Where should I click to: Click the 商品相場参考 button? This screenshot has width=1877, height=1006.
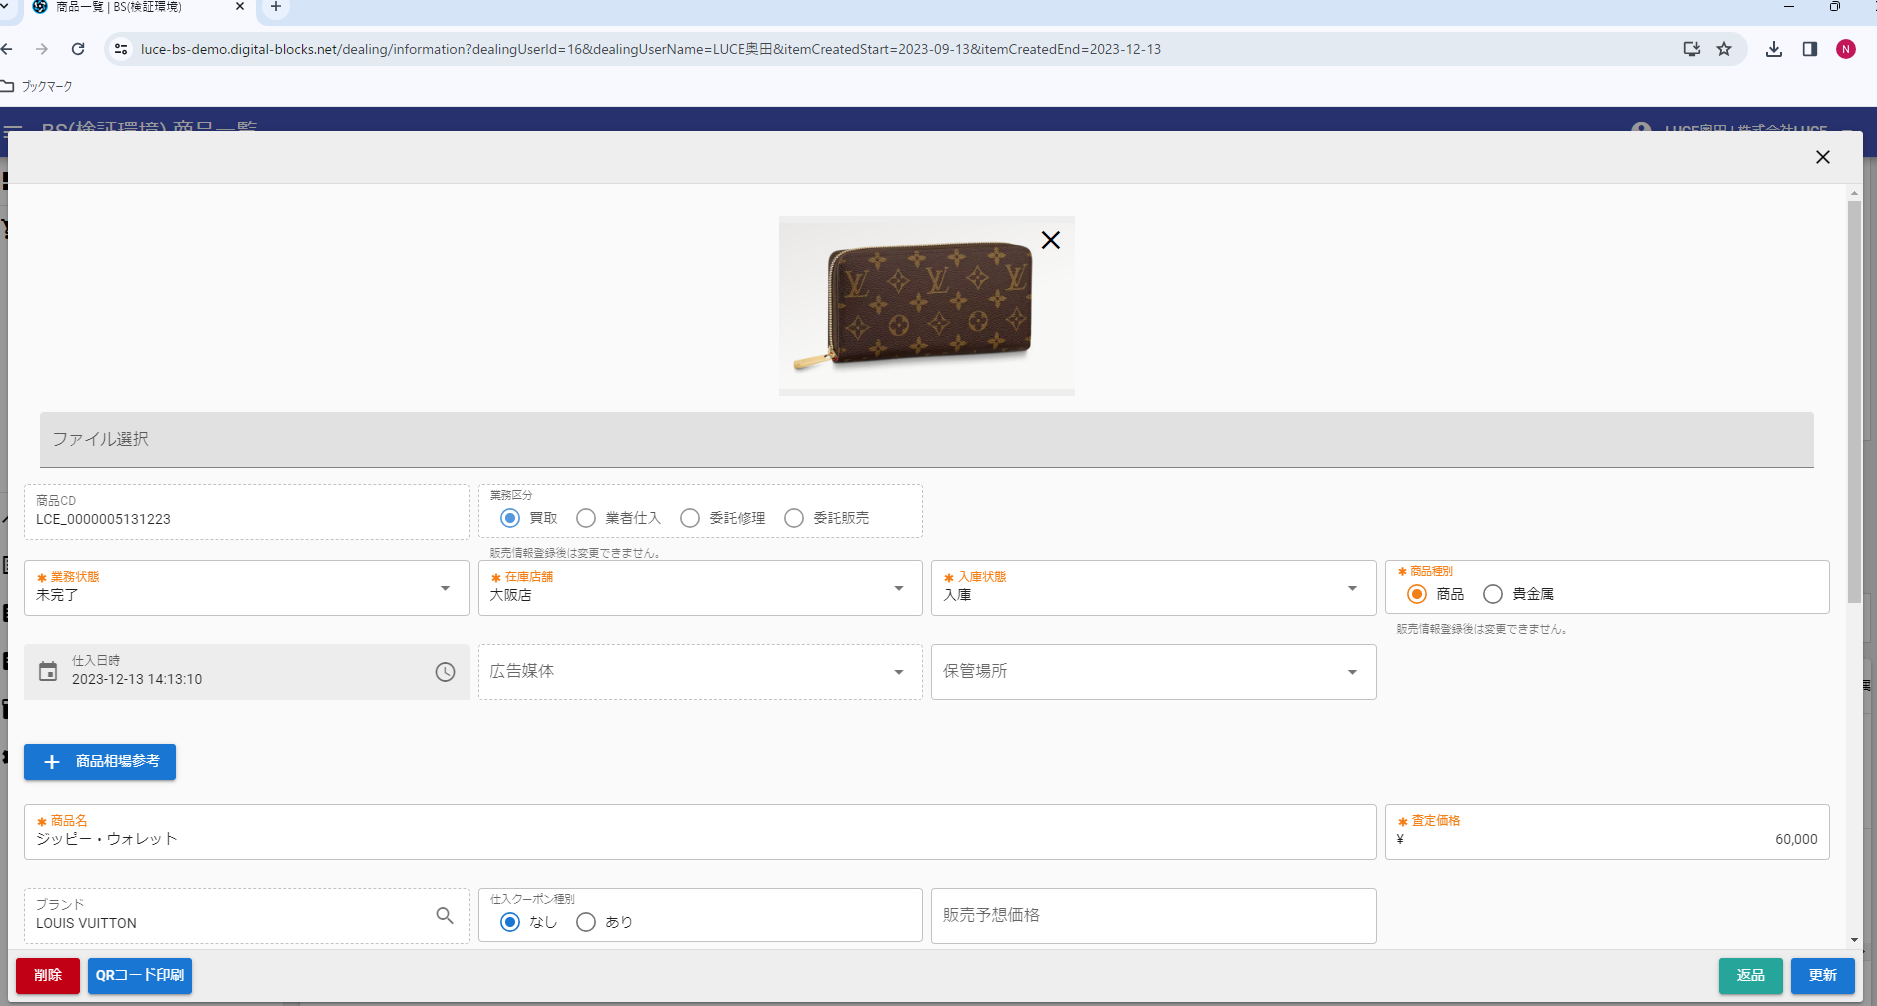(x=100, y=762)
